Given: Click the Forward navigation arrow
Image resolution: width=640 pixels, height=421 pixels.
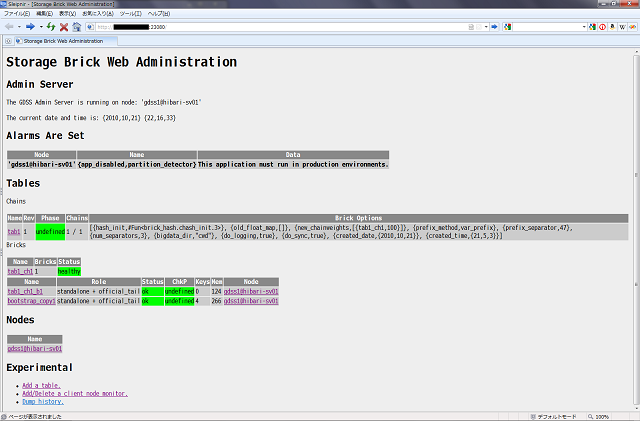Looking at the screenshot, I should point(30,27).
